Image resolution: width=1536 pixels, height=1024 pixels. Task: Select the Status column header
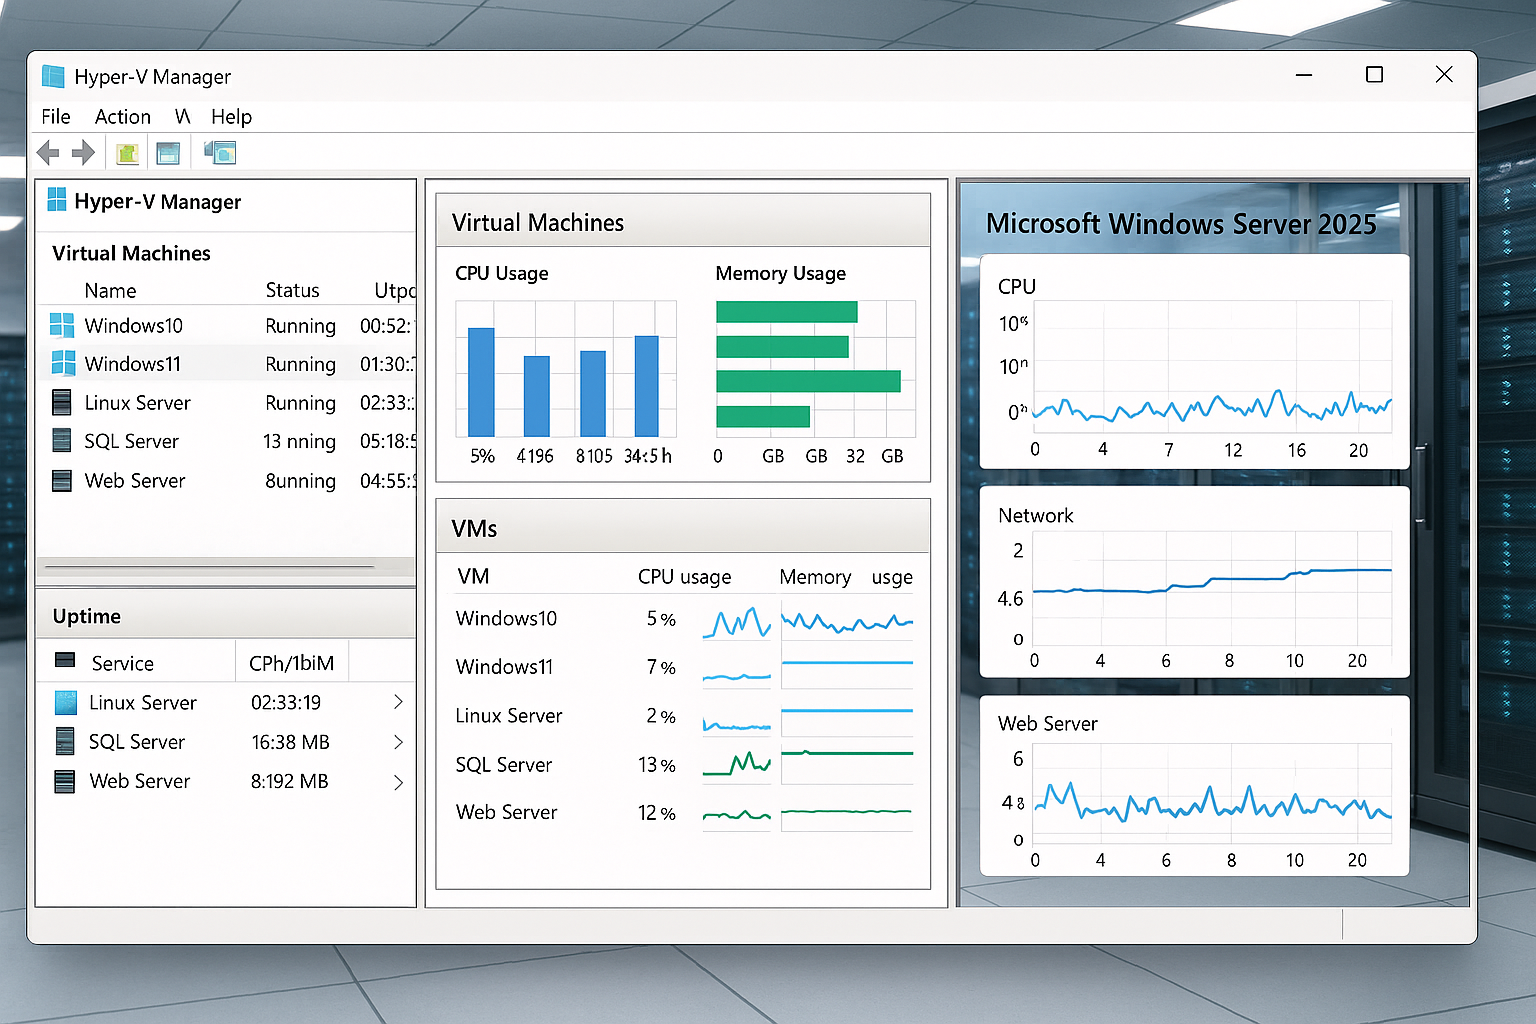292,290
